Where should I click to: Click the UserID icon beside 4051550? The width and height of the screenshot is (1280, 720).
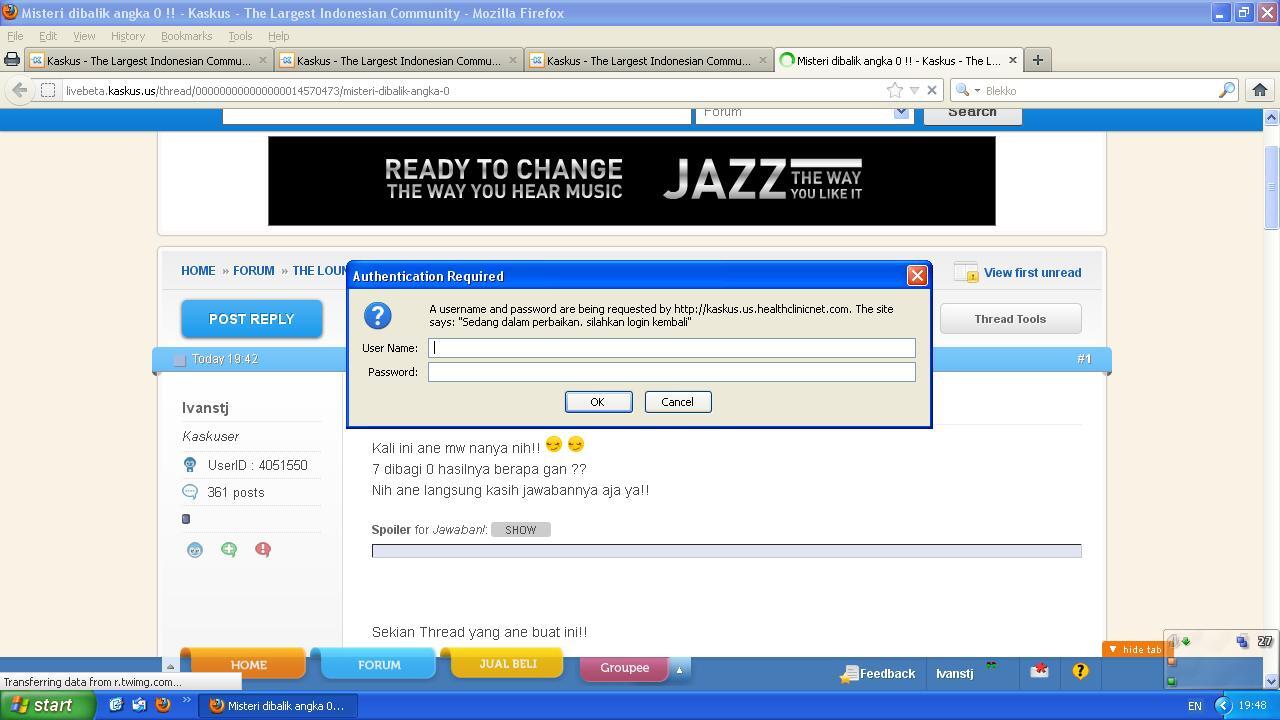coord(190,465)
